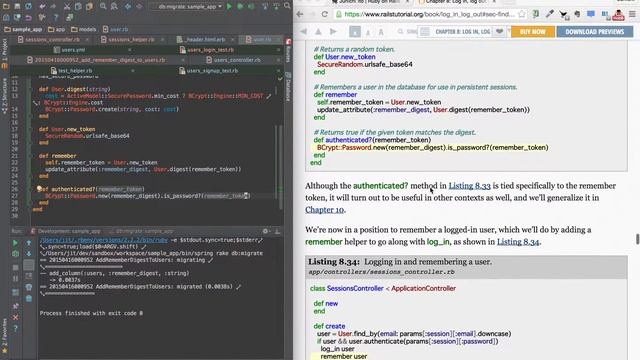The image size is (640, 360).
Task: Click the eyedropper extension icon in Chrome
Action: 550,14
